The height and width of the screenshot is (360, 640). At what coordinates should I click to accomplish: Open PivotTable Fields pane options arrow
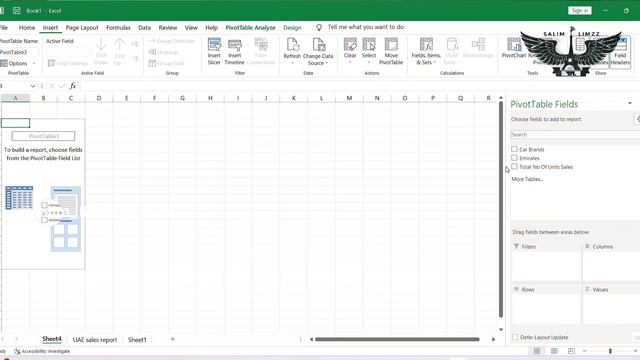click(630, 103)
